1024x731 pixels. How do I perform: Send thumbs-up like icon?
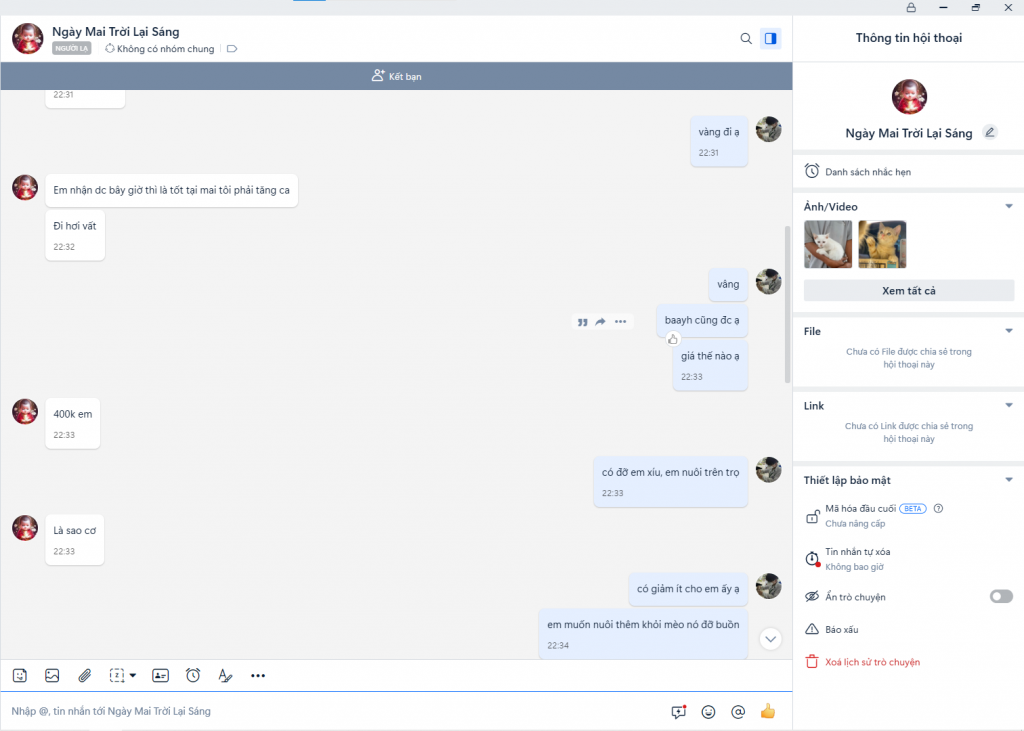click(x=768, y=711)
